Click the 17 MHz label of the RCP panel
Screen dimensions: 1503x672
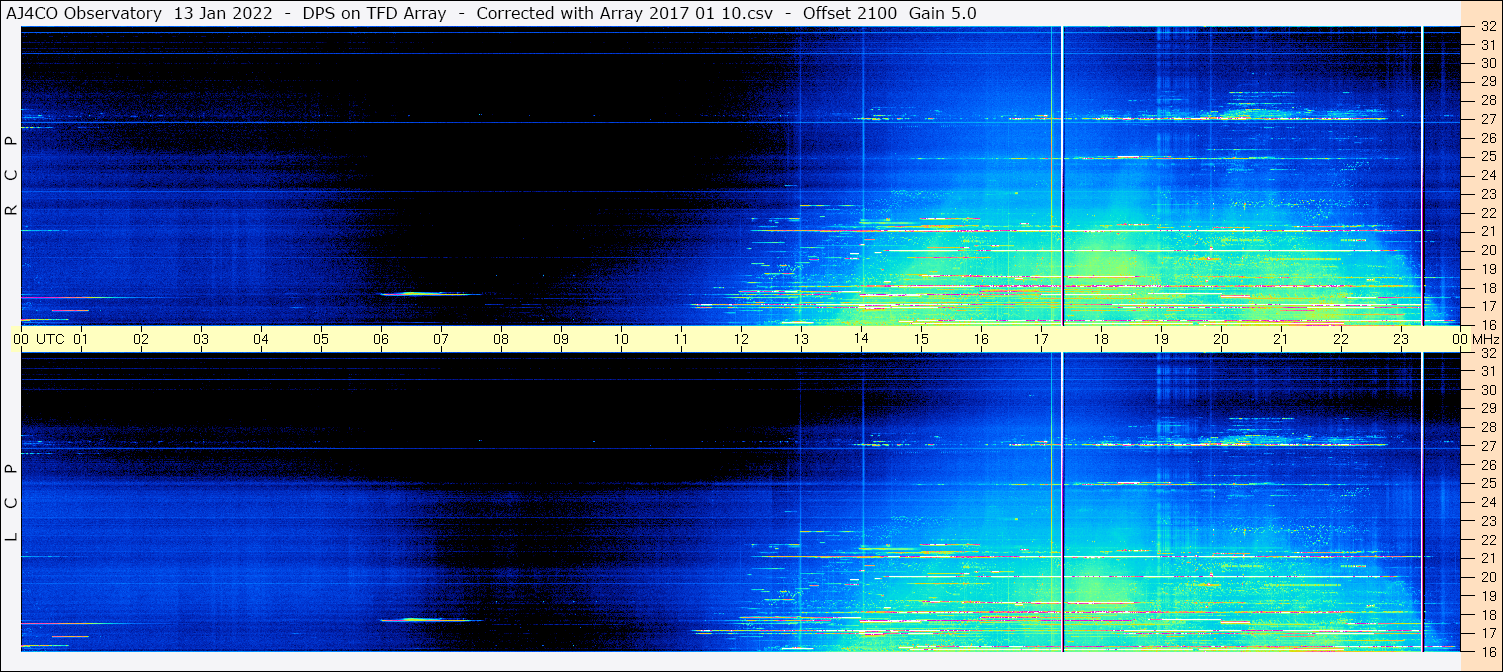coord(1487,306)
